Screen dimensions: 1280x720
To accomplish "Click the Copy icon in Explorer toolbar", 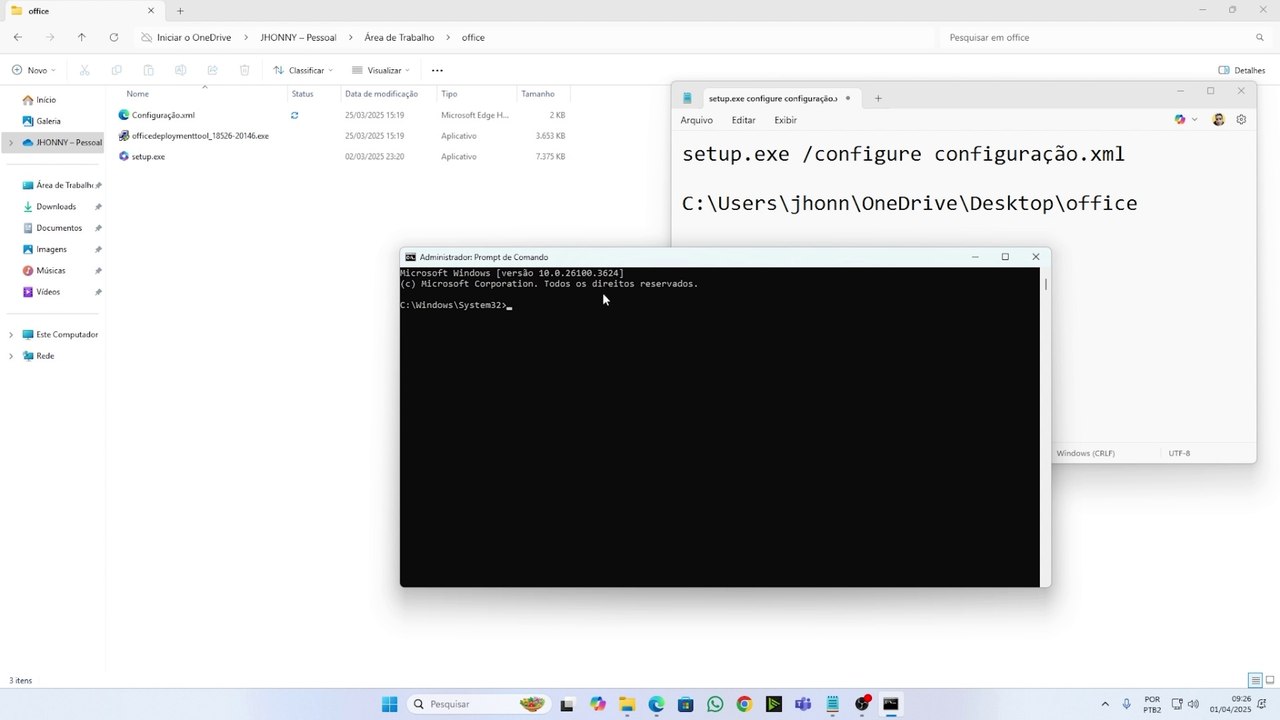I will point(116,70).
